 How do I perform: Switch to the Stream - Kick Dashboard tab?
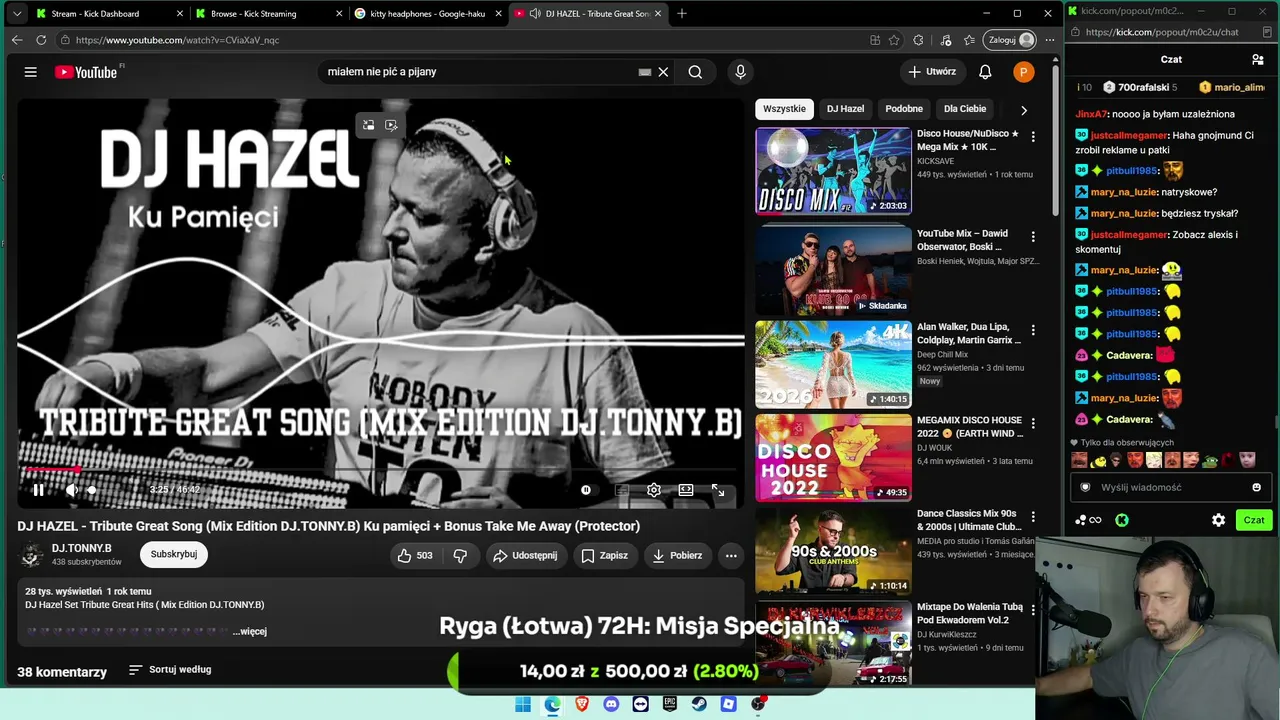point(106,14)
